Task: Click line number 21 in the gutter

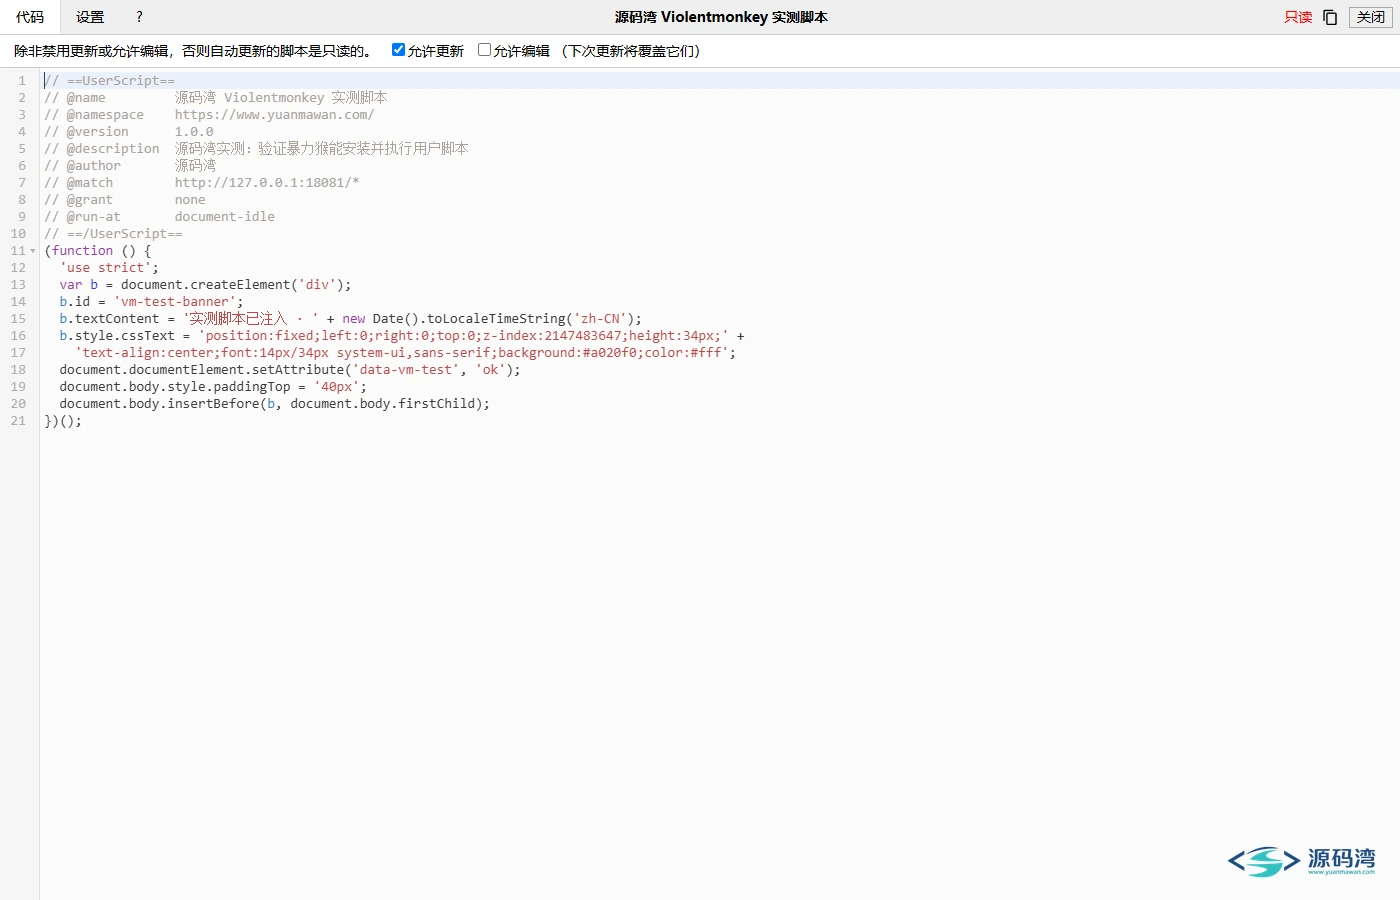Action: [18, 421]
